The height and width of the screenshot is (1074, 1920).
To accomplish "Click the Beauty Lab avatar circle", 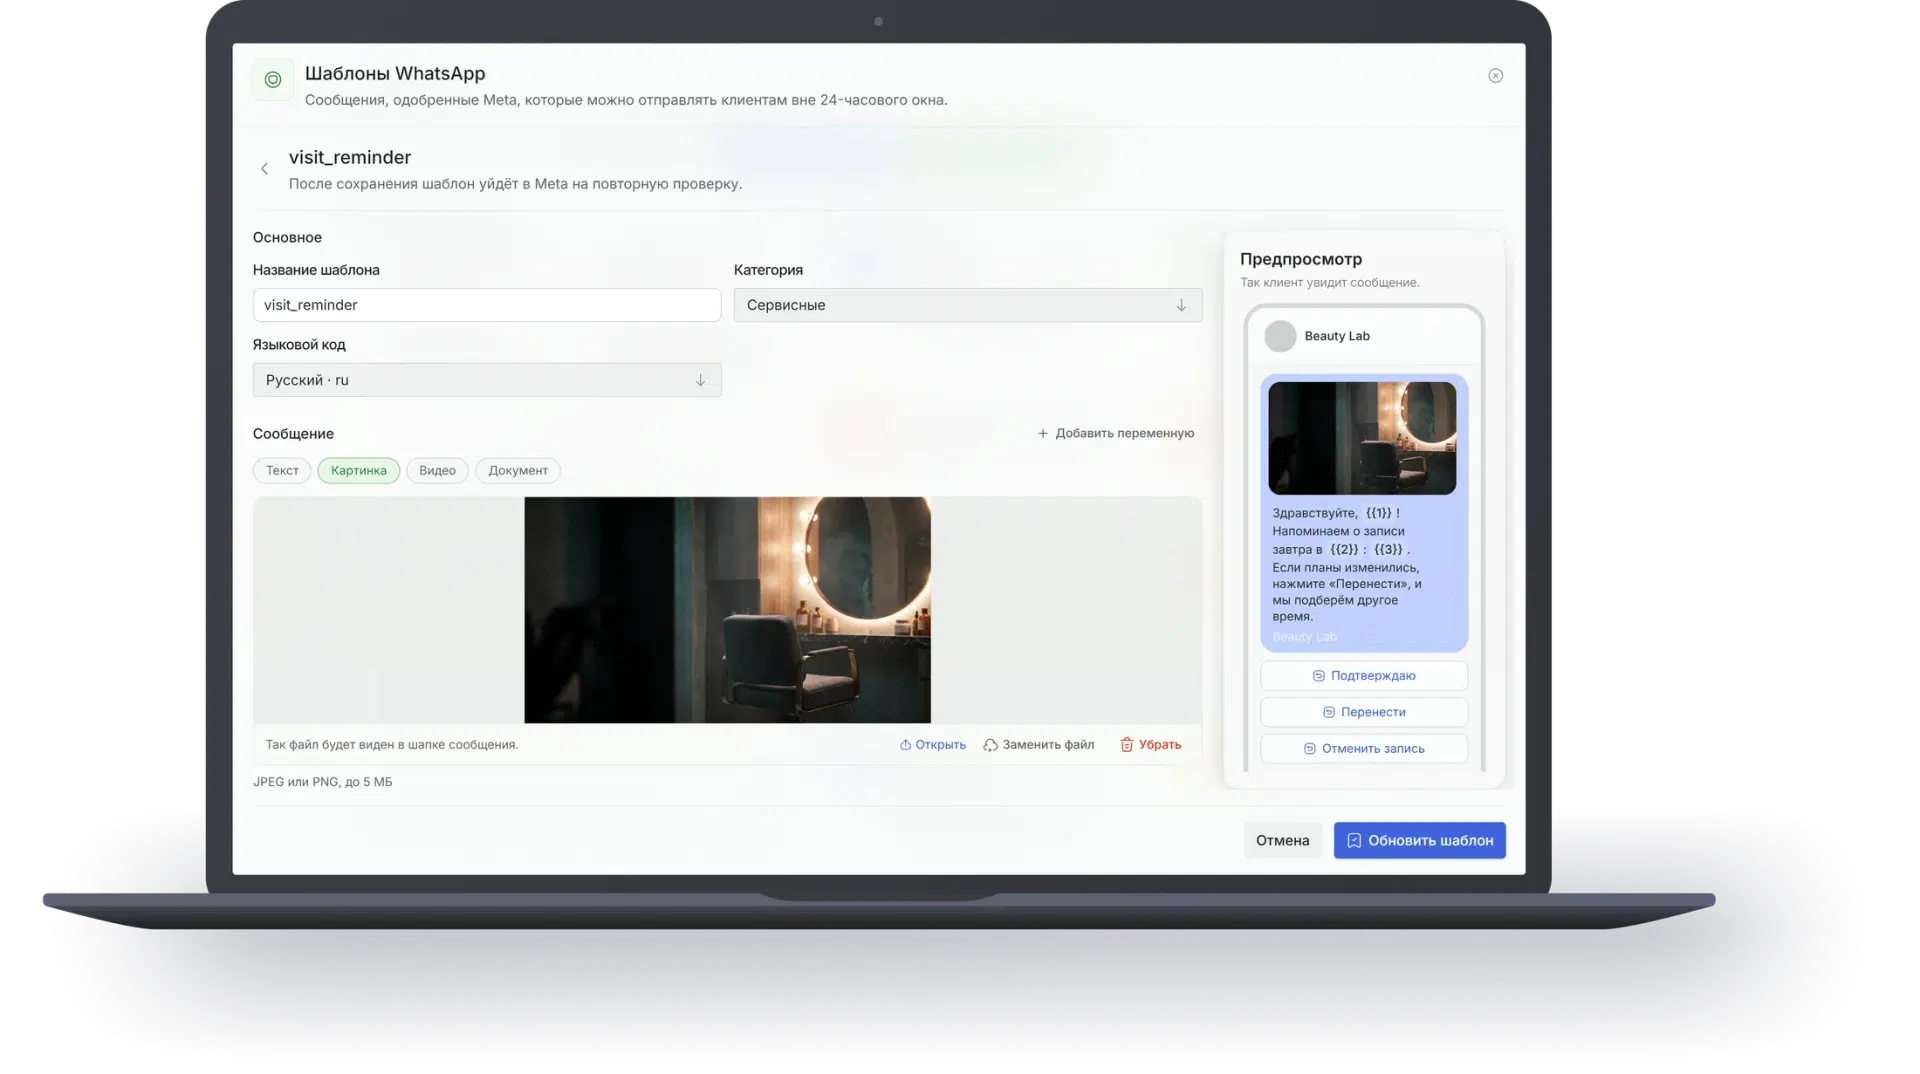I will tap(1280, 336).
